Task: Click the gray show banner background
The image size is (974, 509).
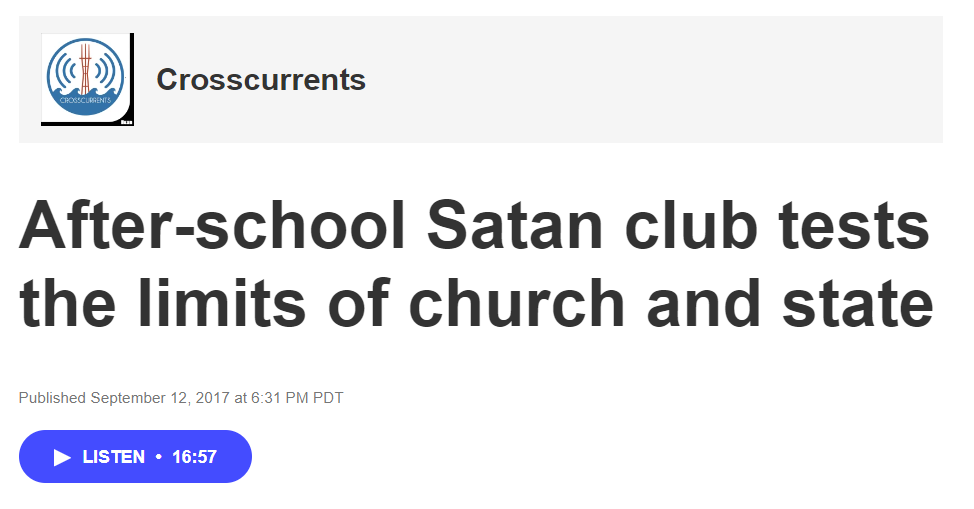Action: [x=650, y=80]
